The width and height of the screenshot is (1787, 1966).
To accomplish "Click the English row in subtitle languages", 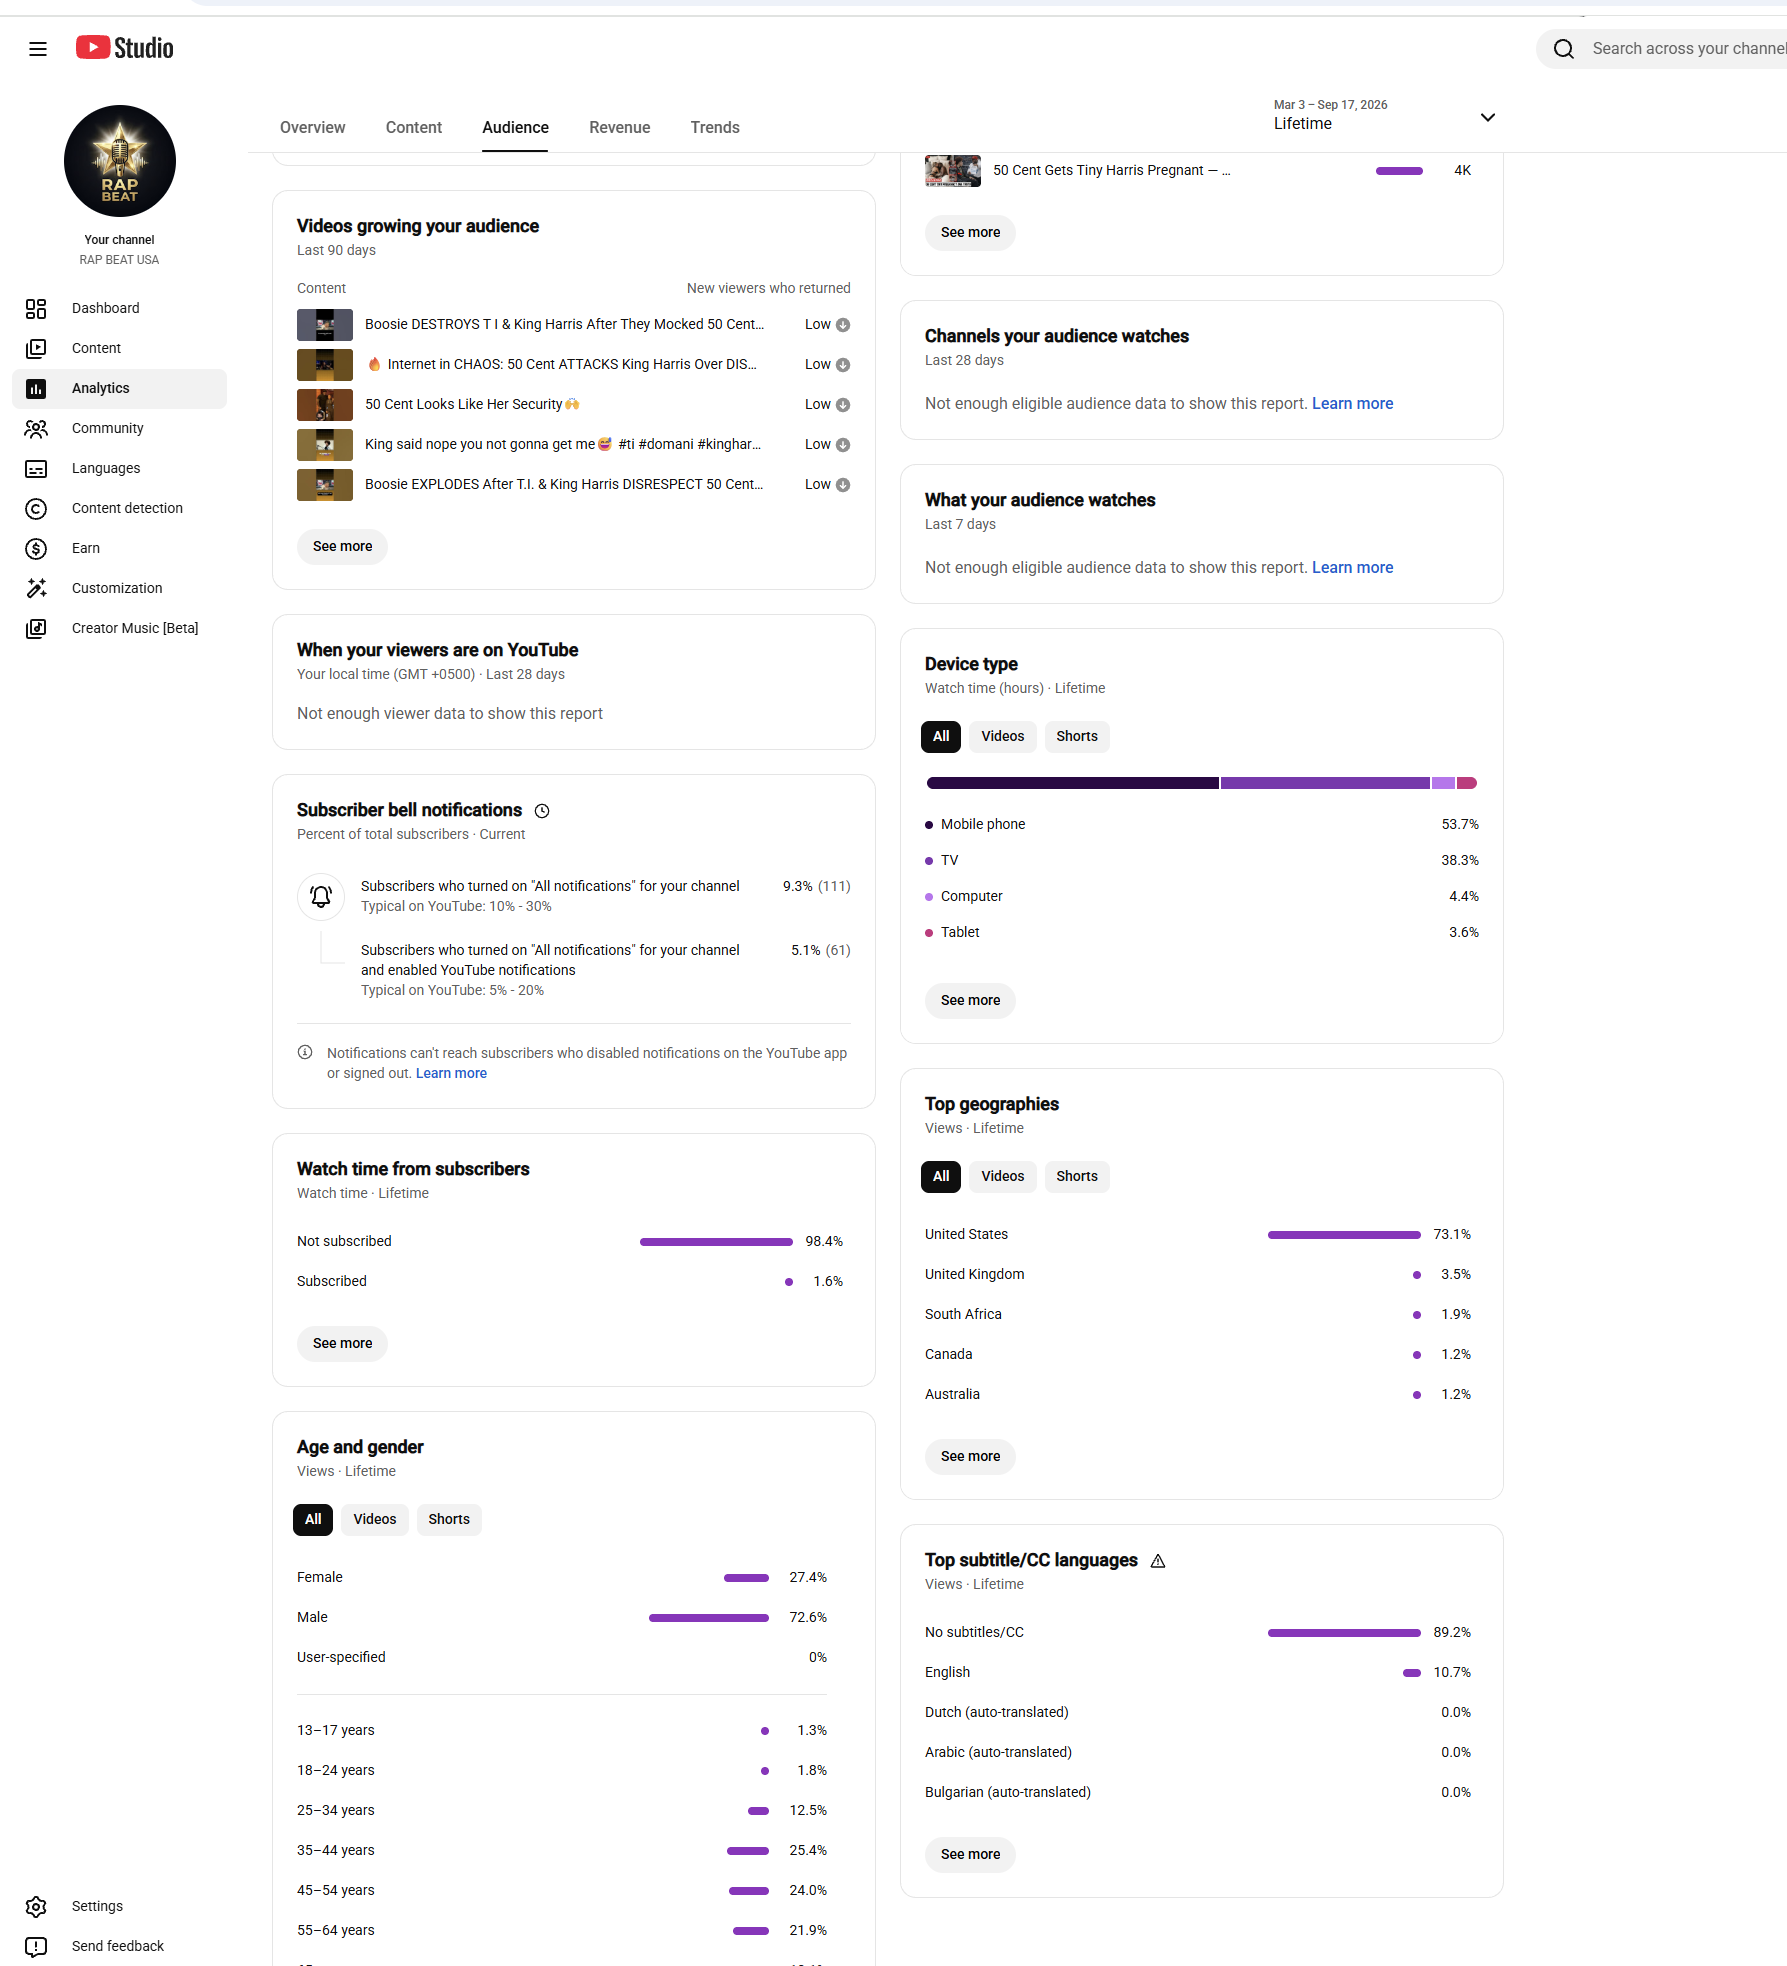I will (1198, 1673).
